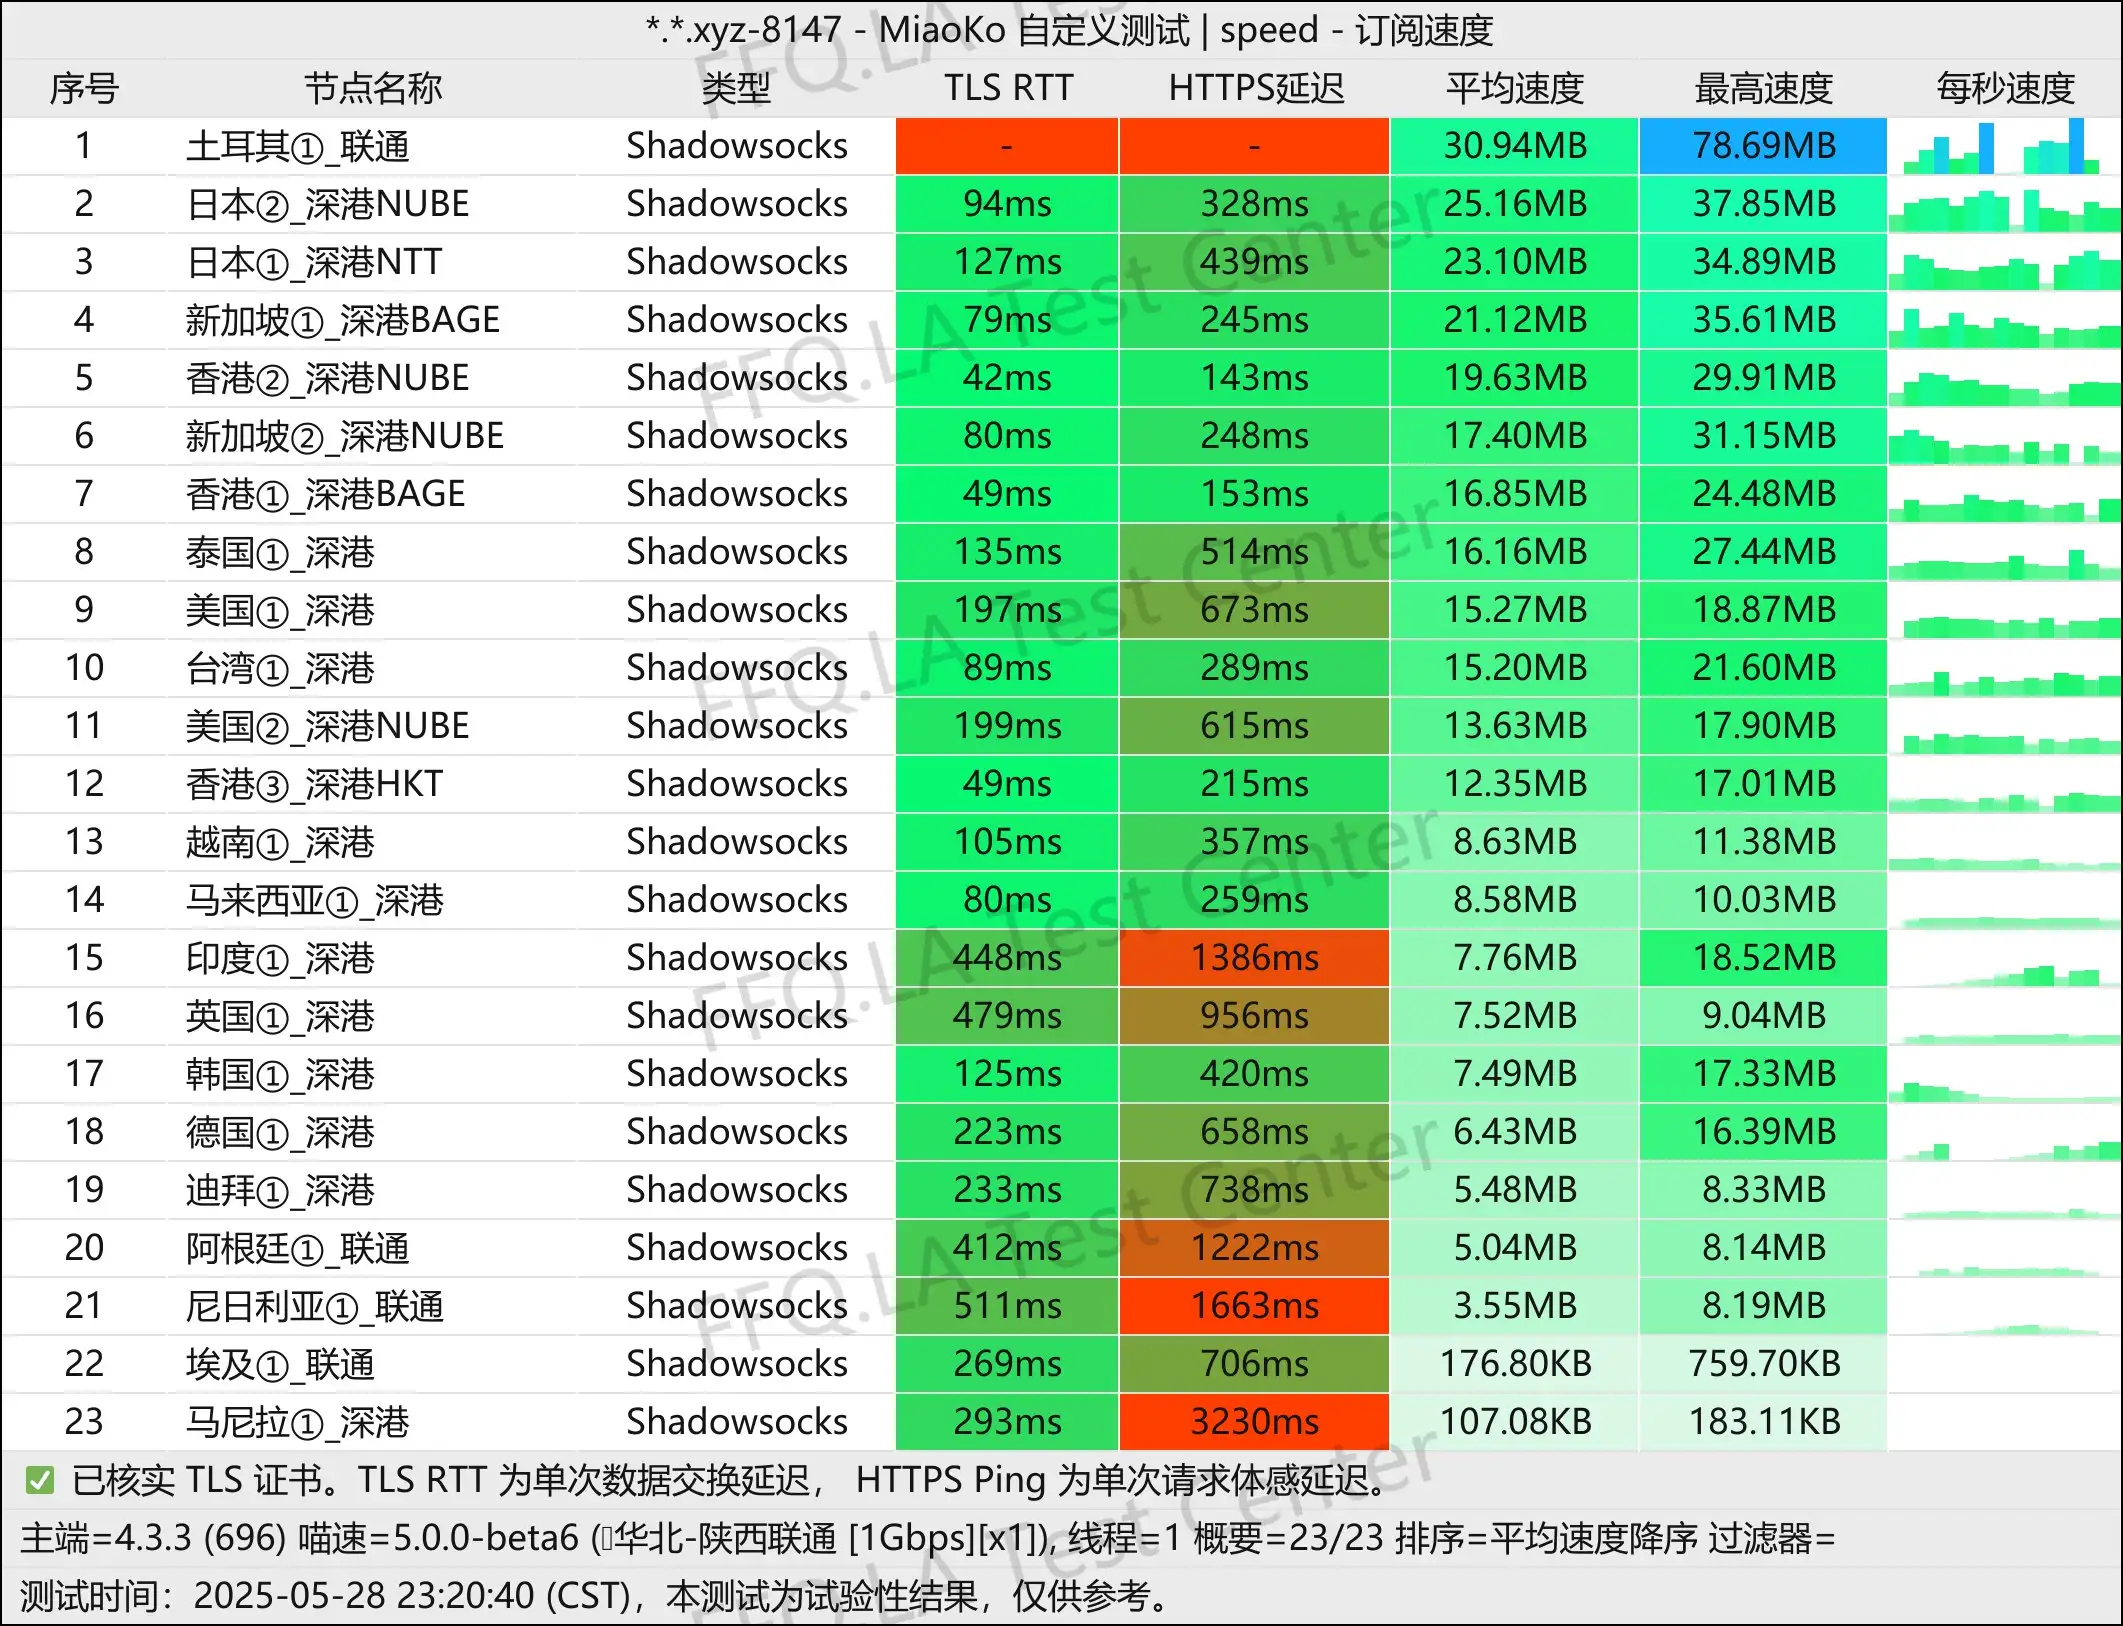Click node name 越南①_深港
Viewport: 2123px width, 1626px height.
click(280, 843)
